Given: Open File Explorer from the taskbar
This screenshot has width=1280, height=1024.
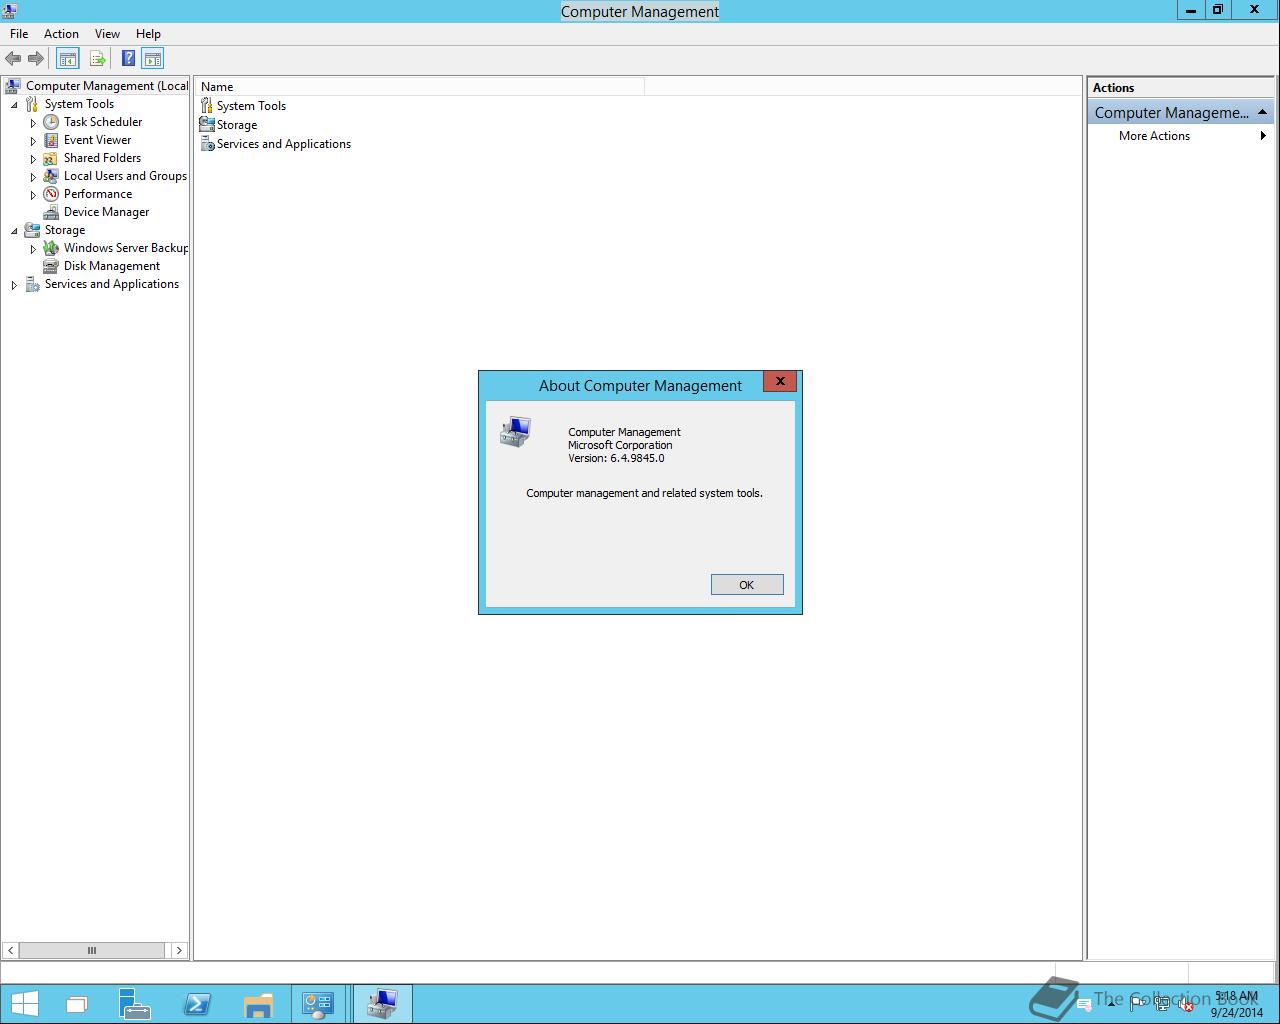Looking at the screenshot, I should click(258, 1004).
